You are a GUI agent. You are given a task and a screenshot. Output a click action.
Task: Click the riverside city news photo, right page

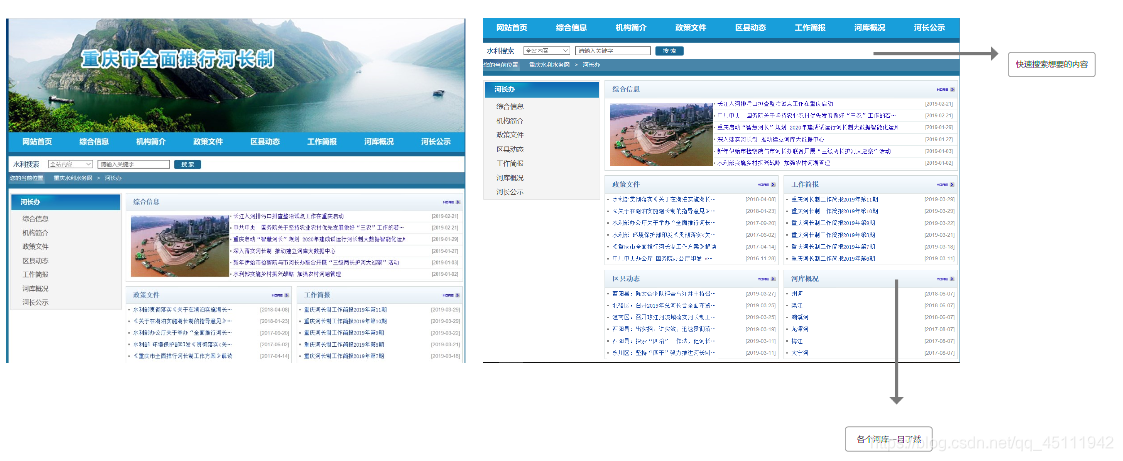662,135
